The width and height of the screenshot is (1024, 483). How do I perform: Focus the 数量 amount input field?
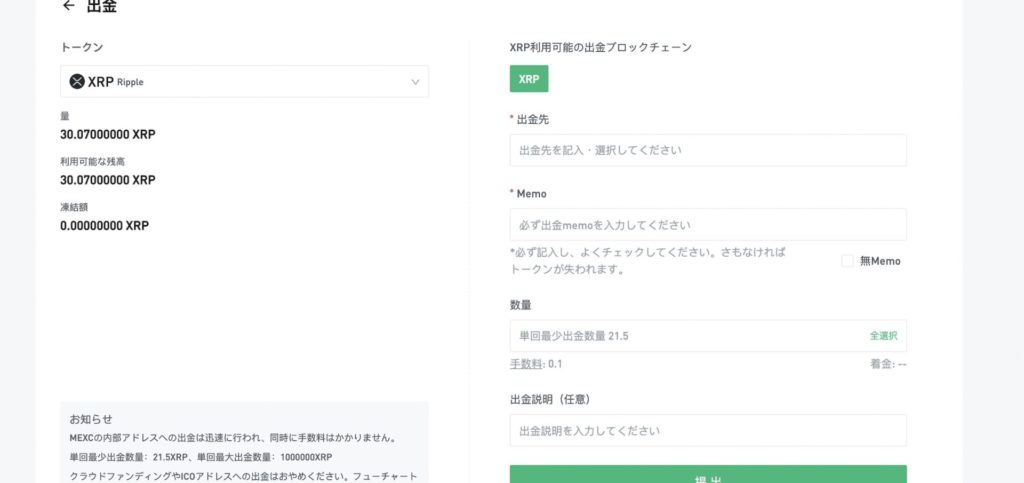(x=685, y=336)
